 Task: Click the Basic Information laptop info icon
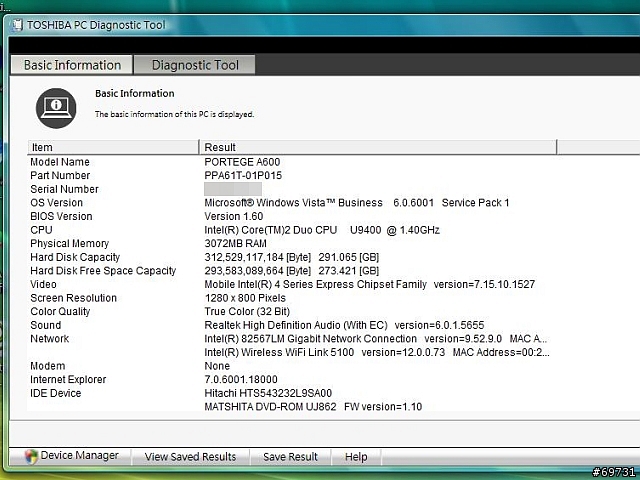pos(56,108)
